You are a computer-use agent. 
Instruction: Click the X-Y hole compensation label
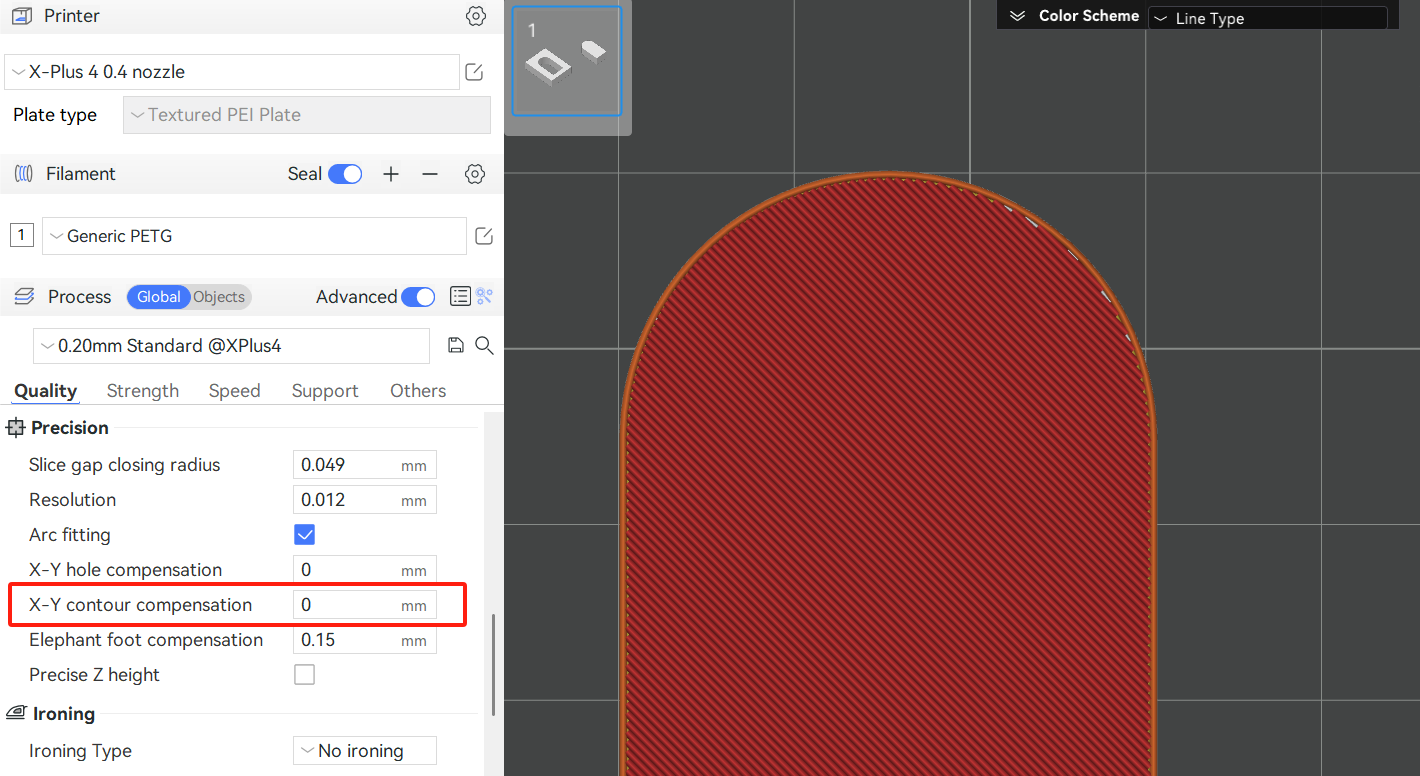point(125,570)
